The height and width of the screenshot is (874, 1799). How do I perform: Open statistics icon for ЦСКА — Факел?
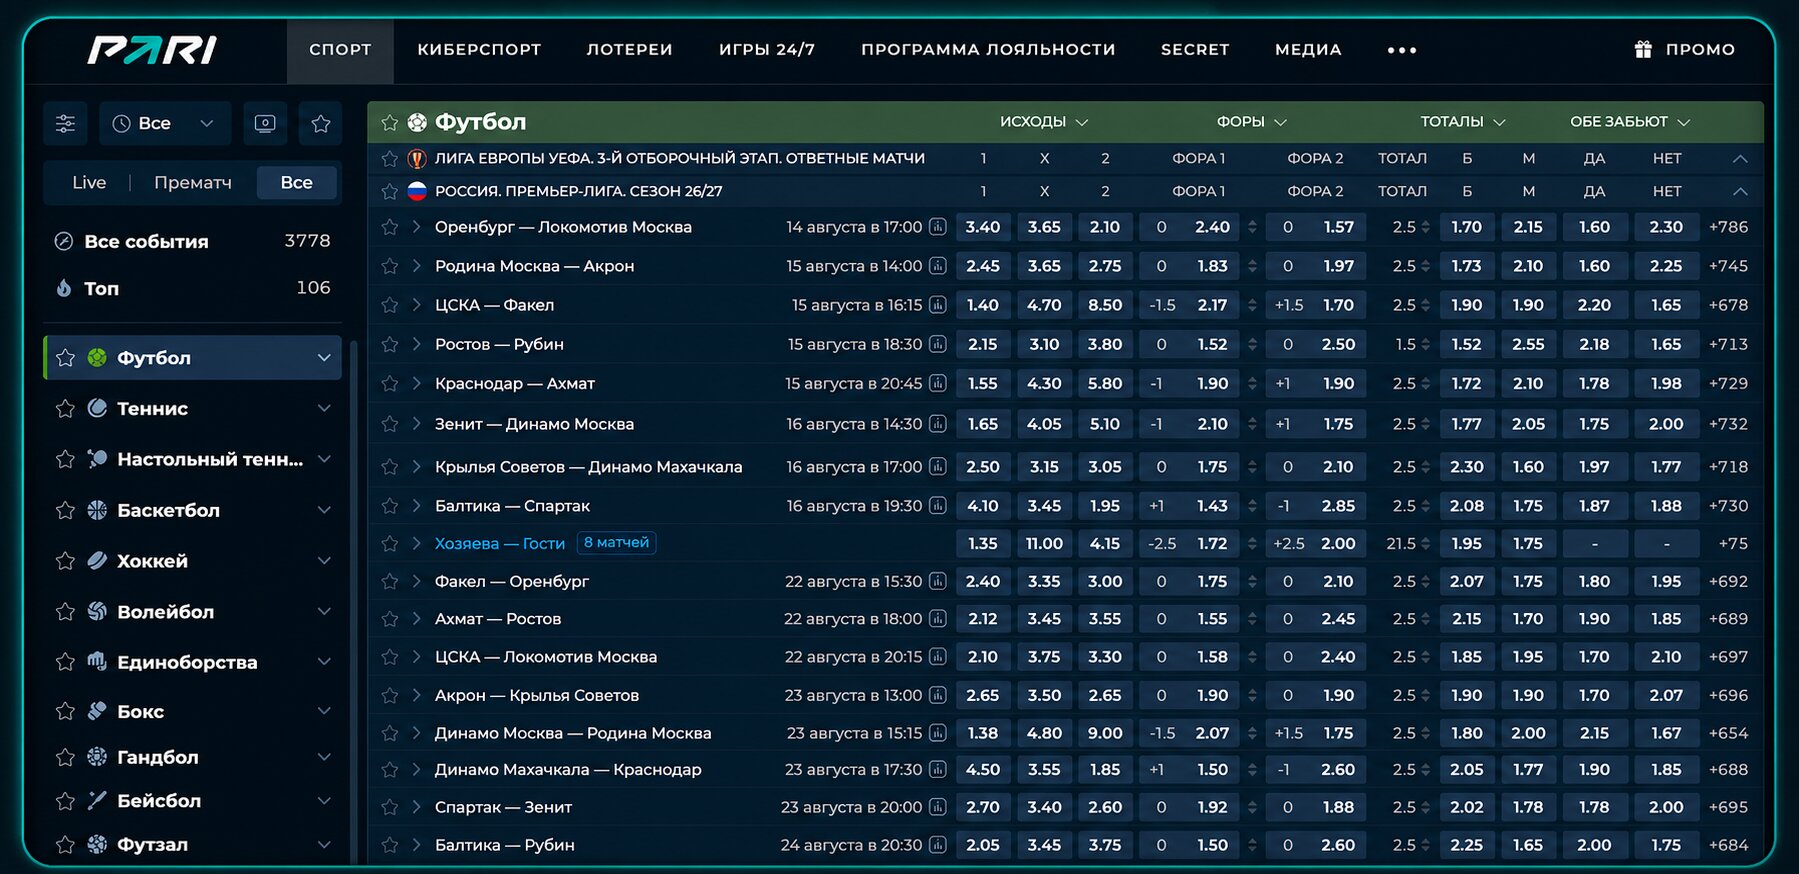938,305
